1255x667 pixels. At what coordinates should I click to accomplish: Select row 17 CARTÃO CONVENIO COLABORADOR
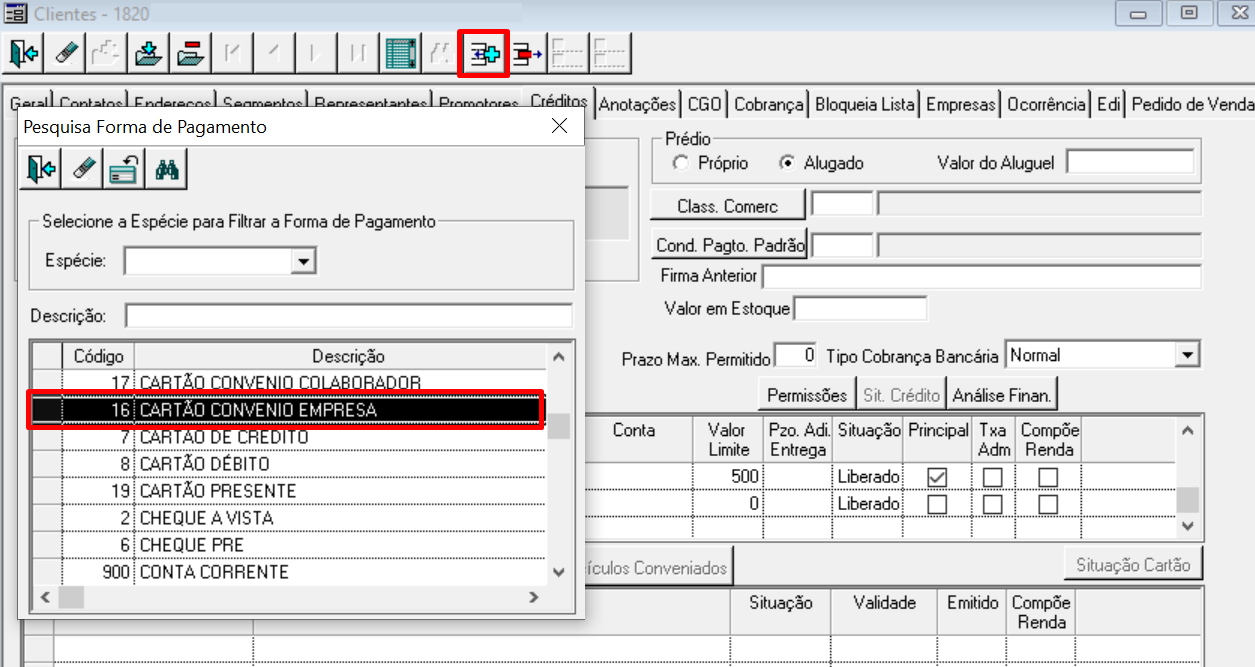pos(288,382)
